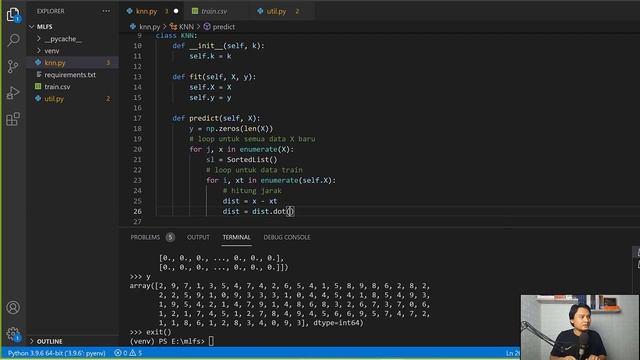Open the Explorer view in activity bar
The image size is (640, 360).
pyautogui.click(x=13, y=14)
